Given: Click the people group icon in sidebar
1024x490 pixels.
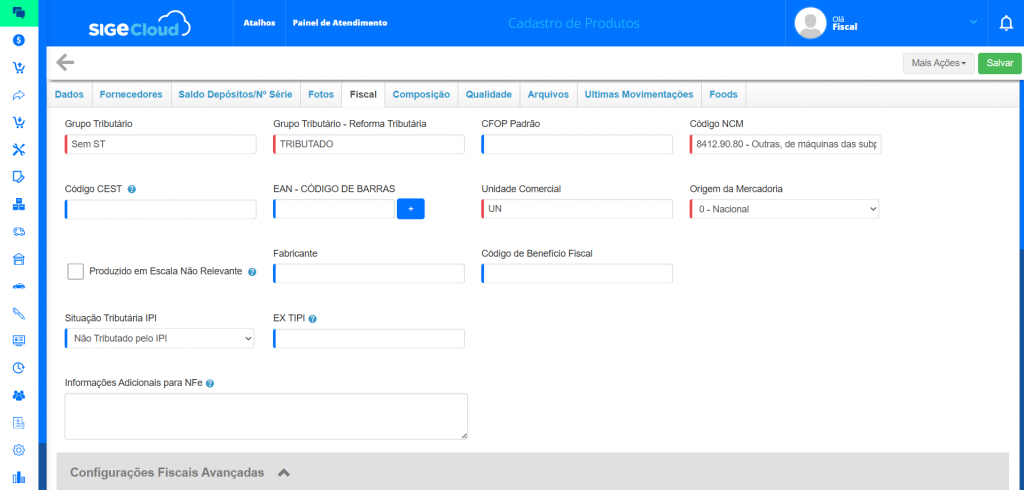Looking at the screenshot, I should pos(18,395).
